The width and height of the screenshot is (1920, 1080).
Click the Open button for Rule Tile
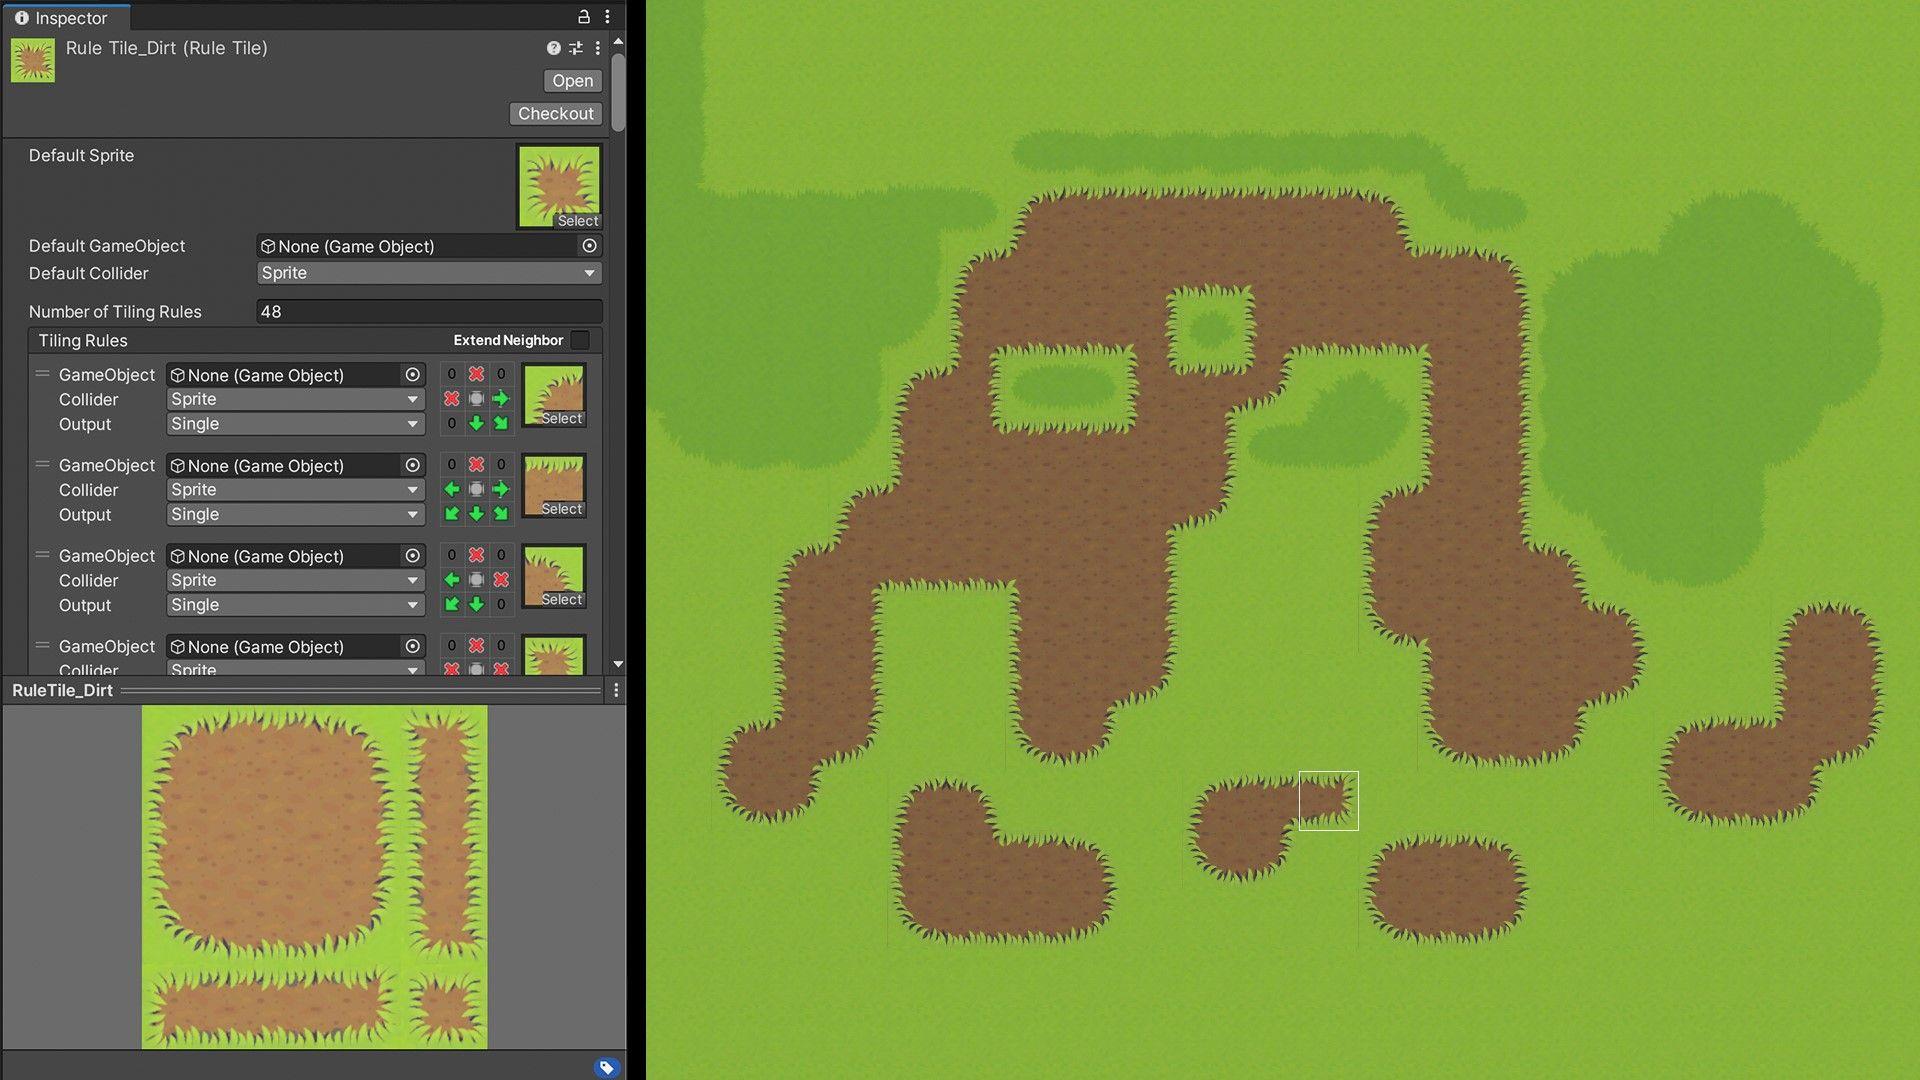click(x=571, y=80)
